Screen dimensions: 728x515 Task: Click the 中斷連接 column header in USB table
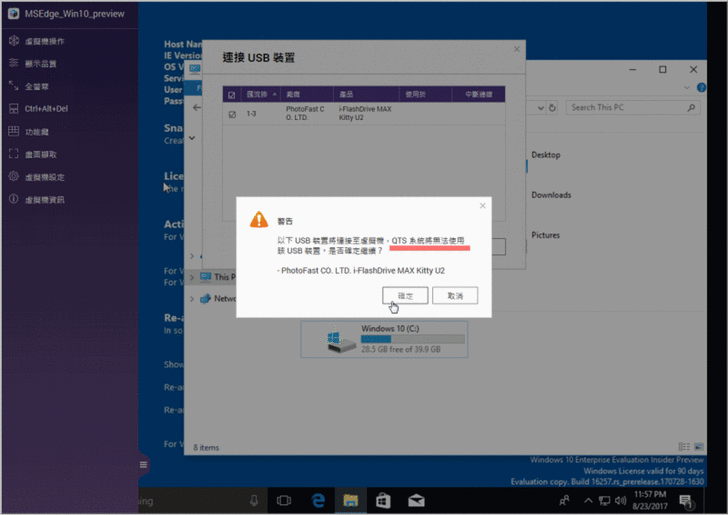pos(479,94)
